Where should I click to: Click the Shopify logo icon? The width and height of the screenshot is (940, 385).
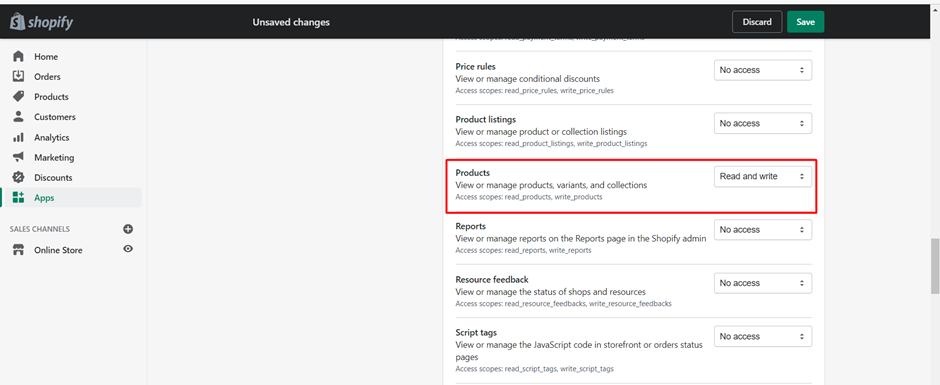(x=17, y=22)
